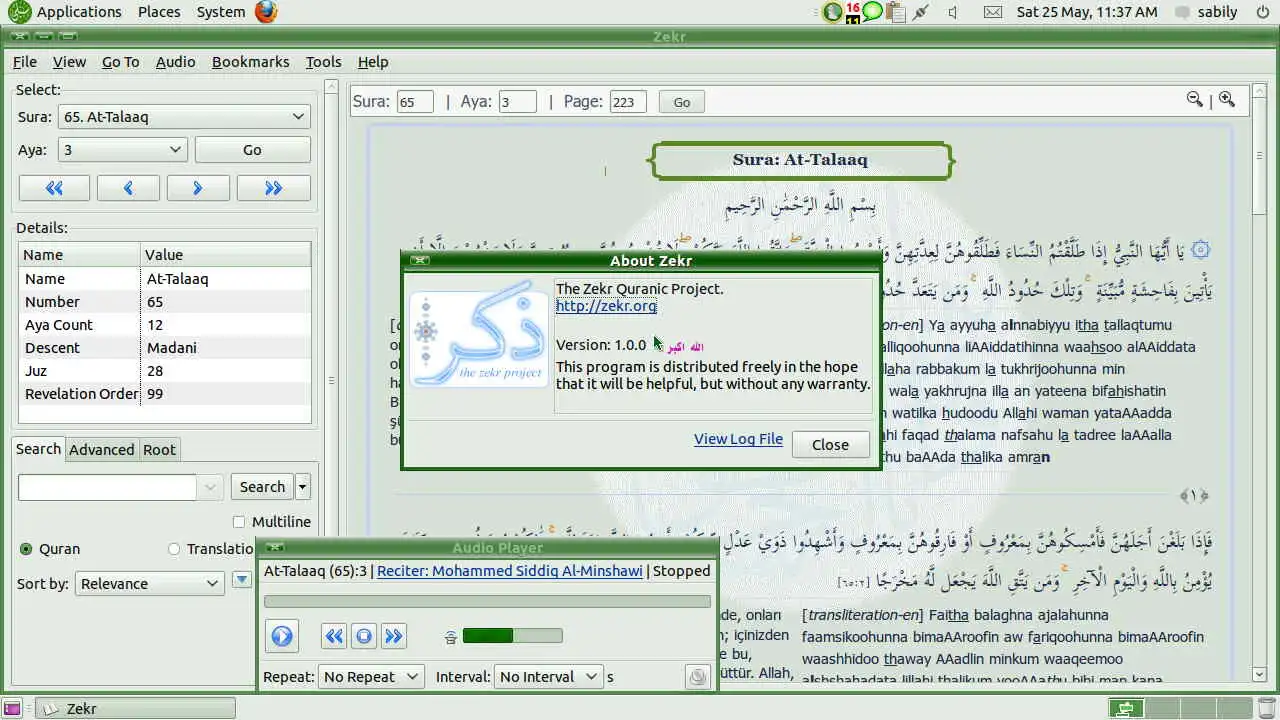Launch Firefox from the top panel
Image resolution: width=1280 pixels, height=720 pixels.
tap(265, 12)
